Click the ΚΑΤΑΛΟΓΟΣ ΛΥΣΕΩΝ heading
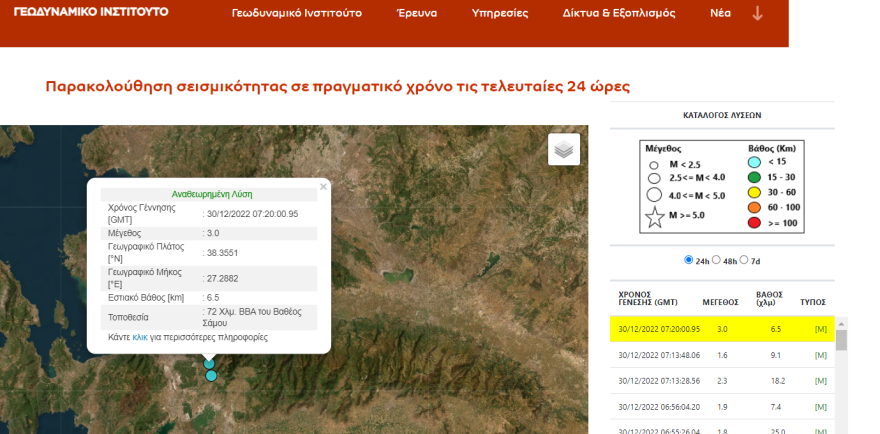The width and height of the screenshot is (880, 434). [722, 115]
